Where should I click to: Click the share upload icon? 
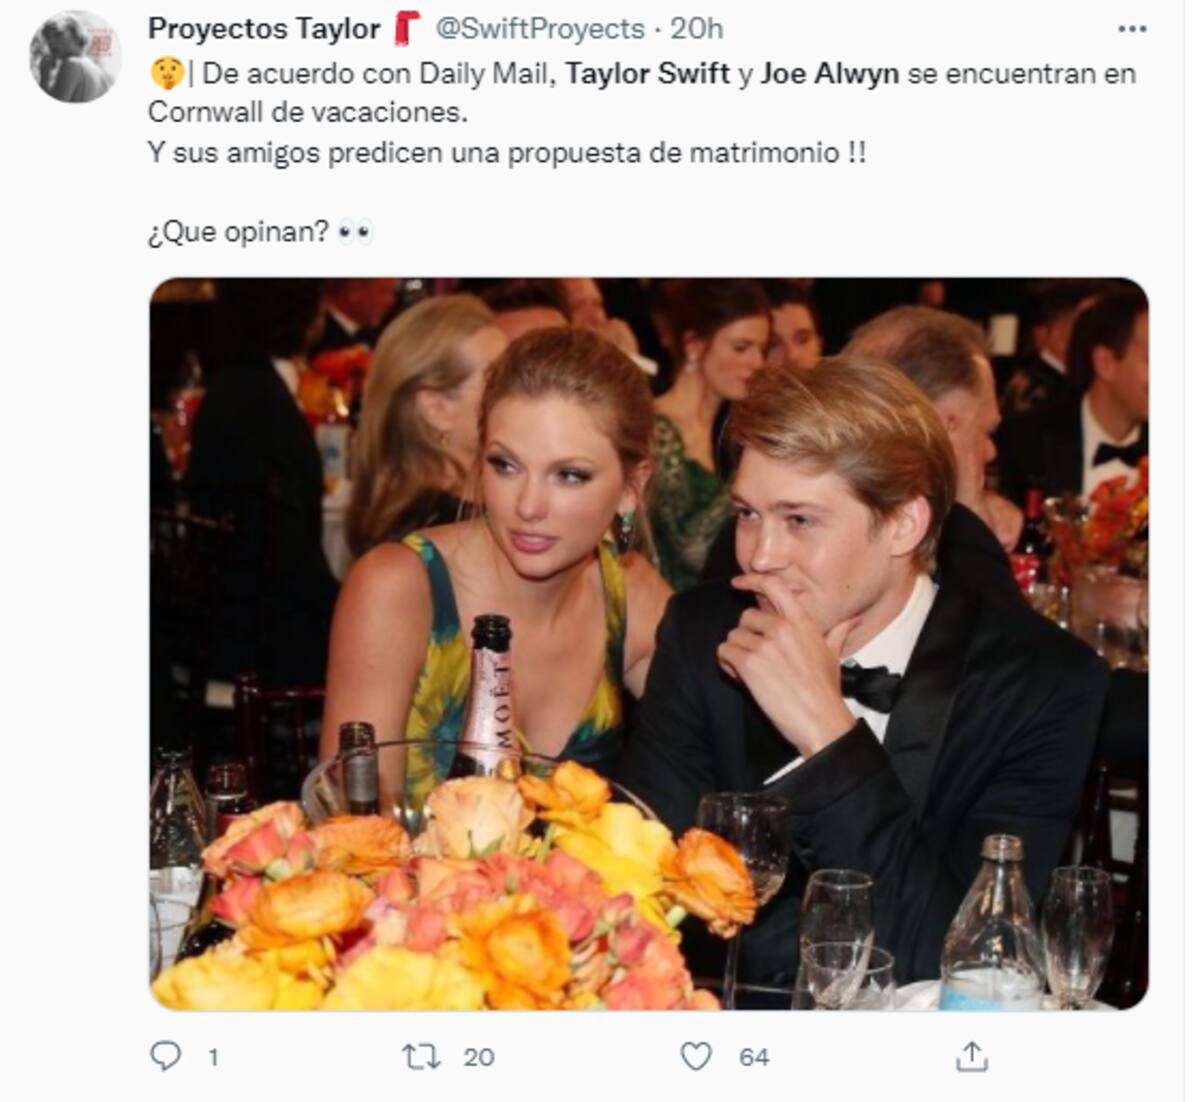[972, 1056]
